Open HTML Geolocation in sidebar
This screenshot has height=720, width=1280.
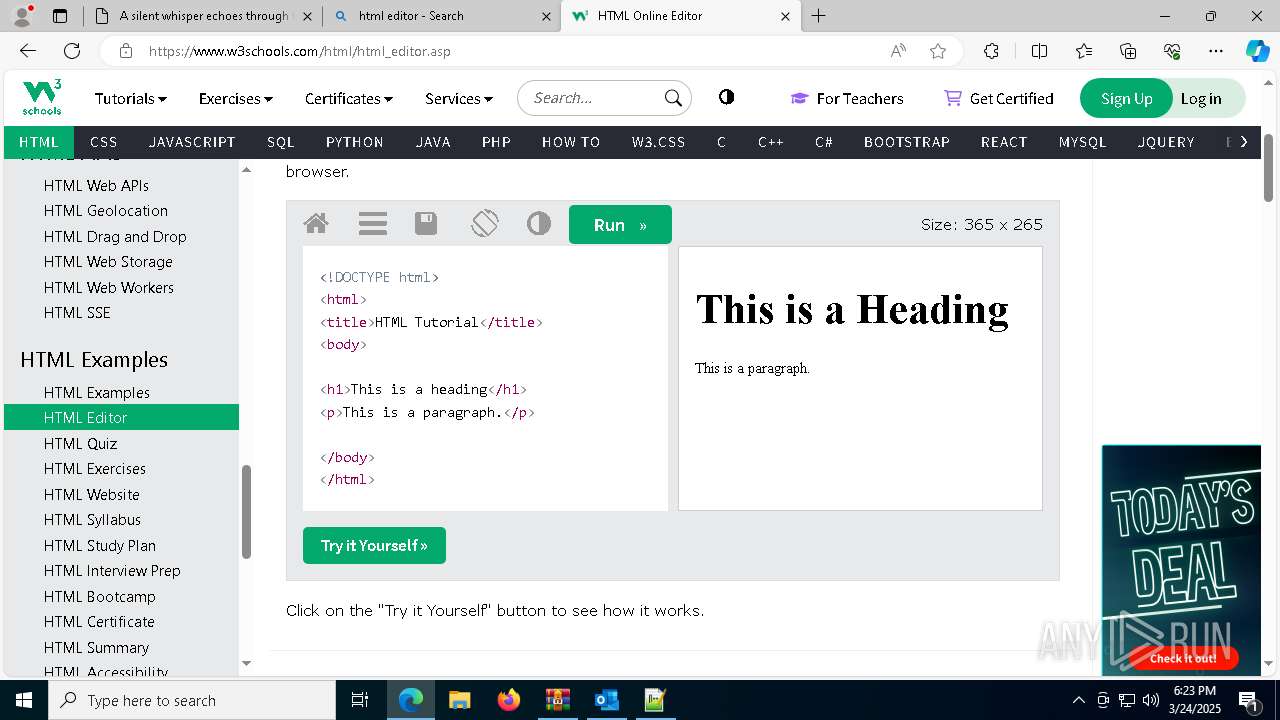pos(106,210)
